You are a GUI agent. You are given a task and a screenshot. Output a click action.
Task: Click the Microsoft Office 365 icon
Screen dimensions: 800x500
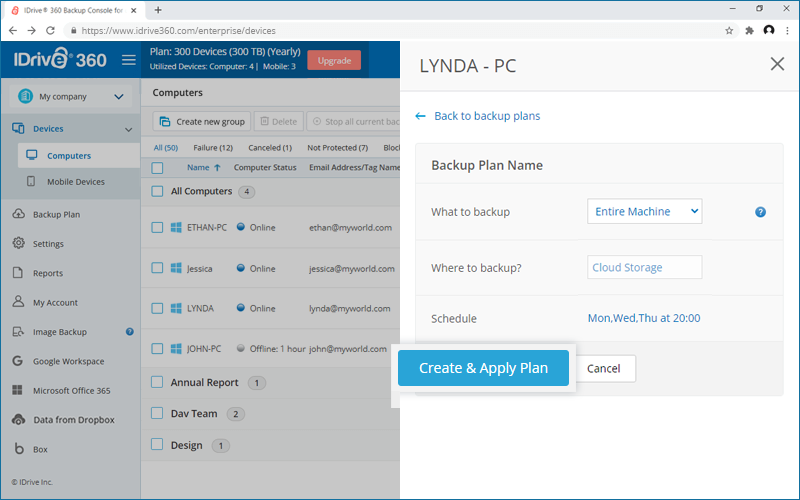17,390
